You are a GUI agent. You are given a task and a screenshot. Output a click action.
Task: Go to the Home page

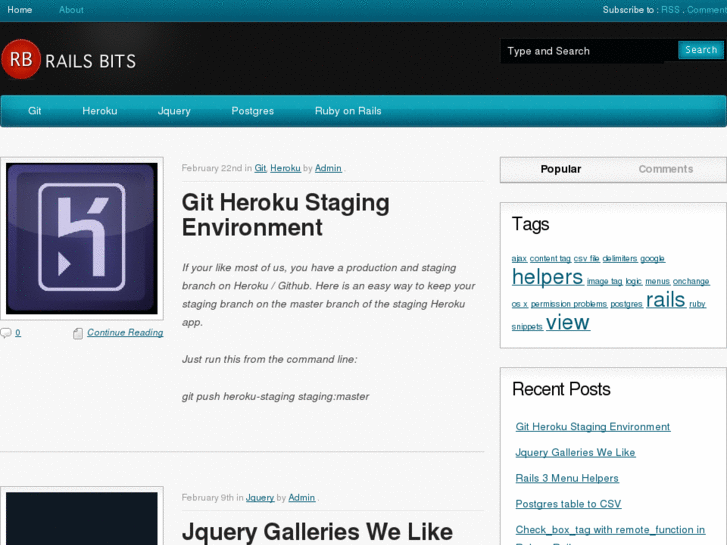(x=19, y=10)
